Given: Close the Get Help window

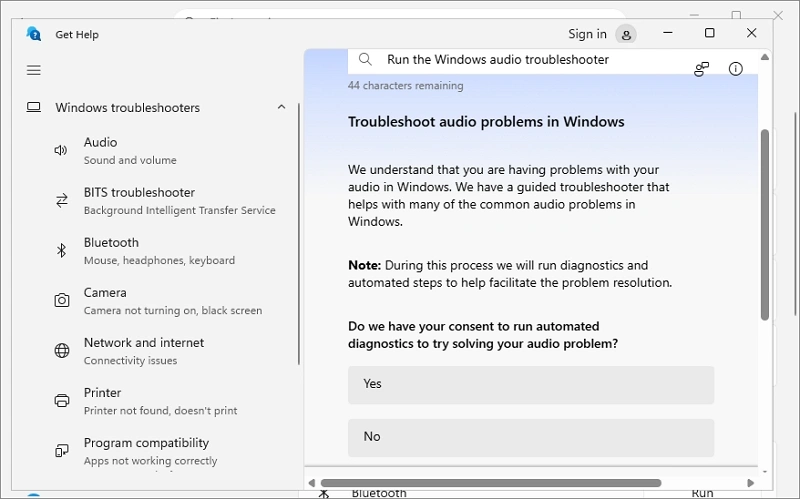Looking at the screenshot, I should pos(751,33).
